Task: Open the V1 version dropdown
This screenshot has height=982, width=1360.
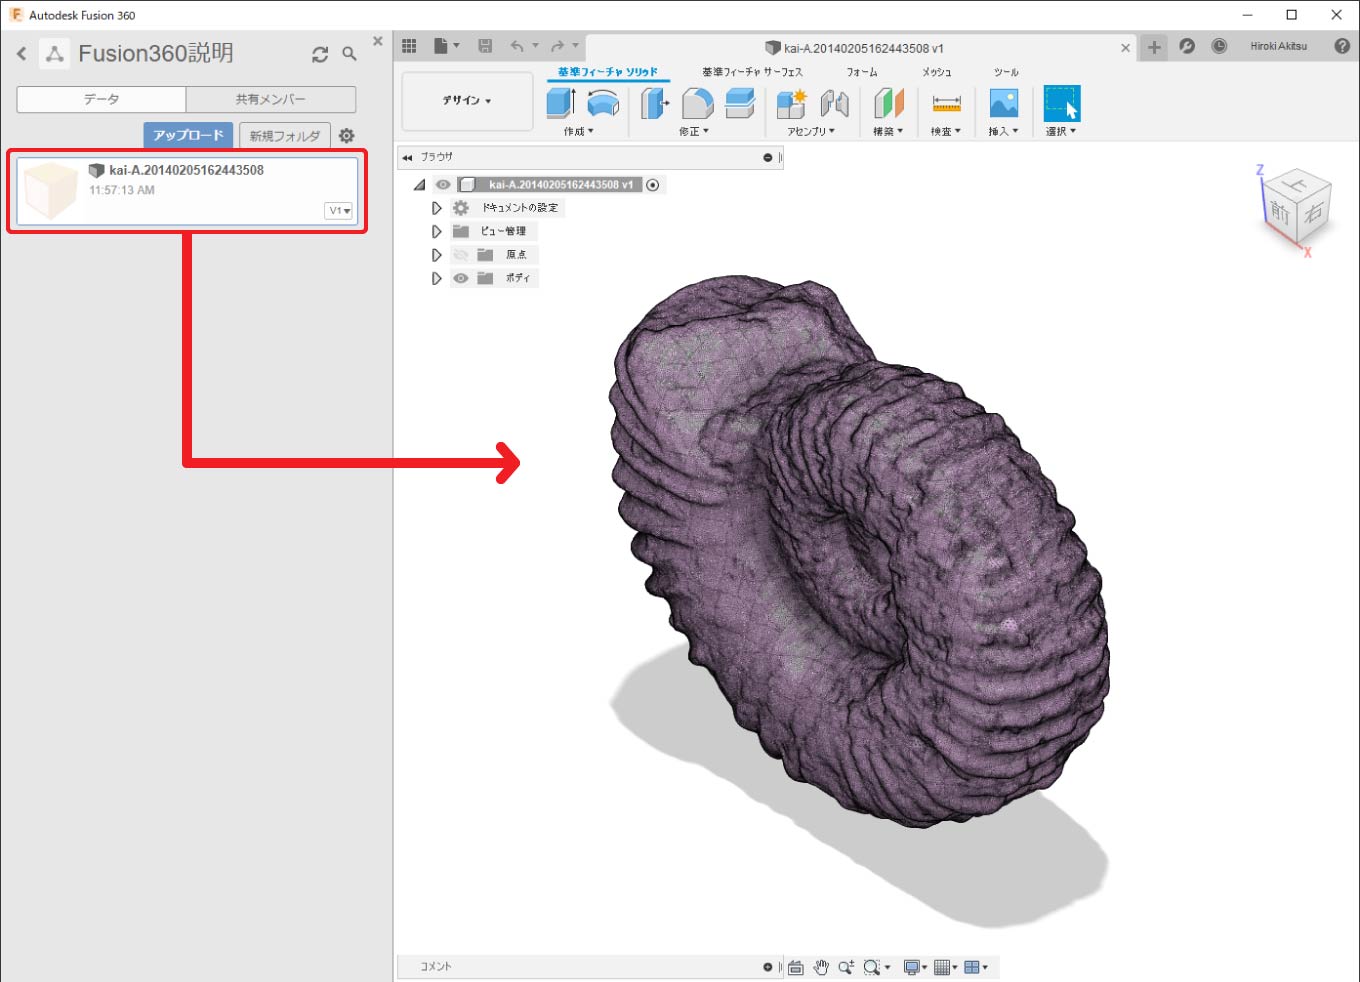Action: 339,211
